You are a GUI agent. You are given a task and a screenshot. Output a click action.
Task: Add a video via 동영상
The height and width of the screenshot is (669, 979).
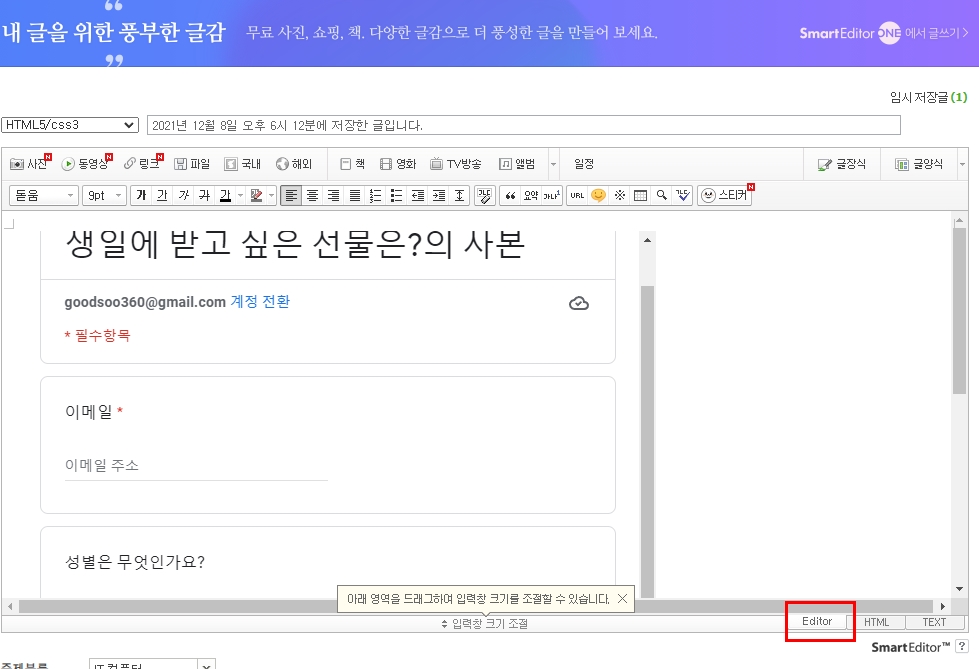click(x=86, y=164)
